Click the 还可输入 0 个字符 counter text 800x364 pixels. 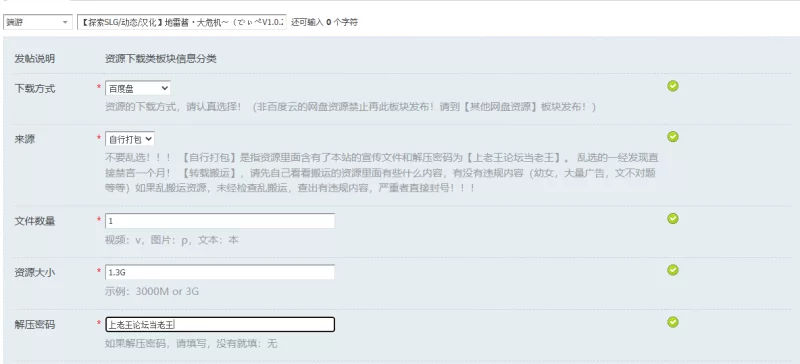(x=324, y=22)
